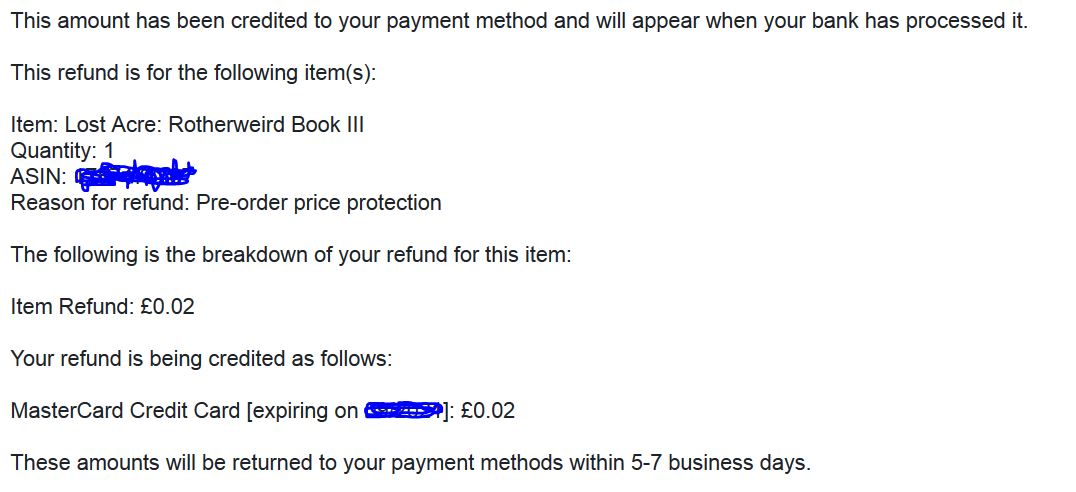Click the Quantity: 1 text
The image size is (1076, 492).
[62, 150]
